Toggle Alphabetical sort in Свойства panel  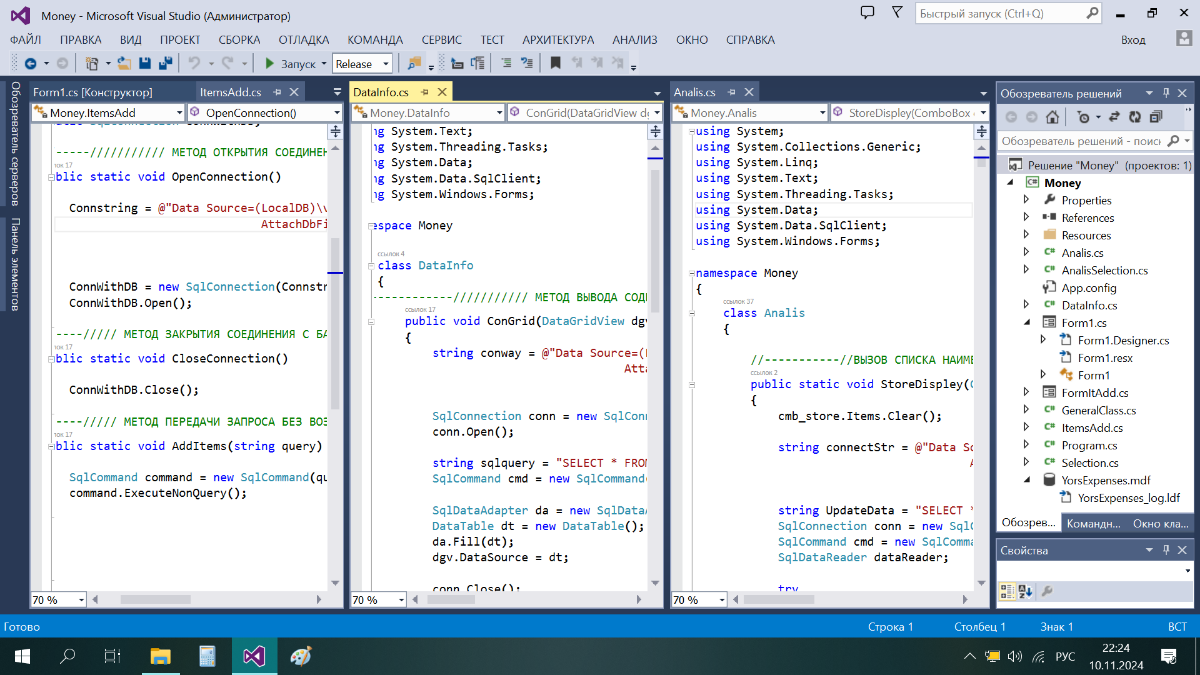(x=1026, y=591)
